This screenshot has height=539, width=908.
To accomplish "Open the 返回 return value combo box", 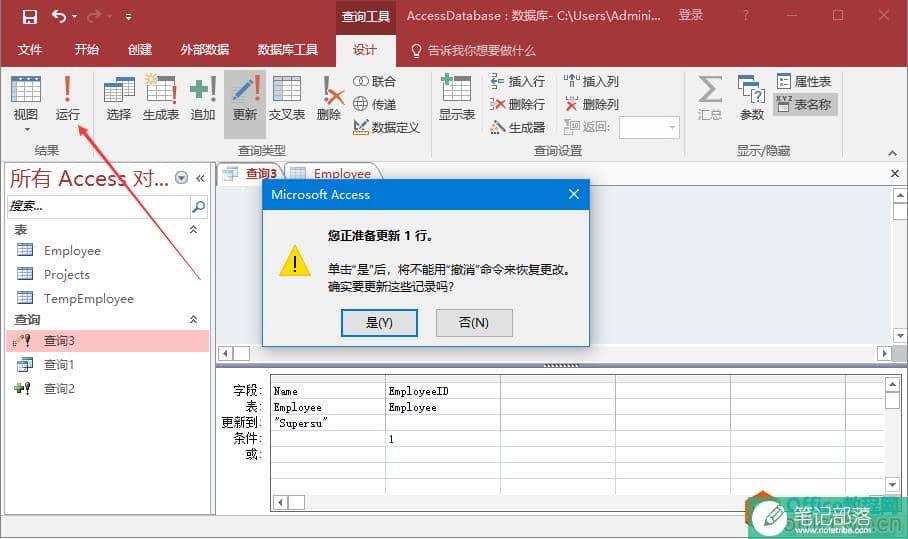I will [x=649, y=127].
